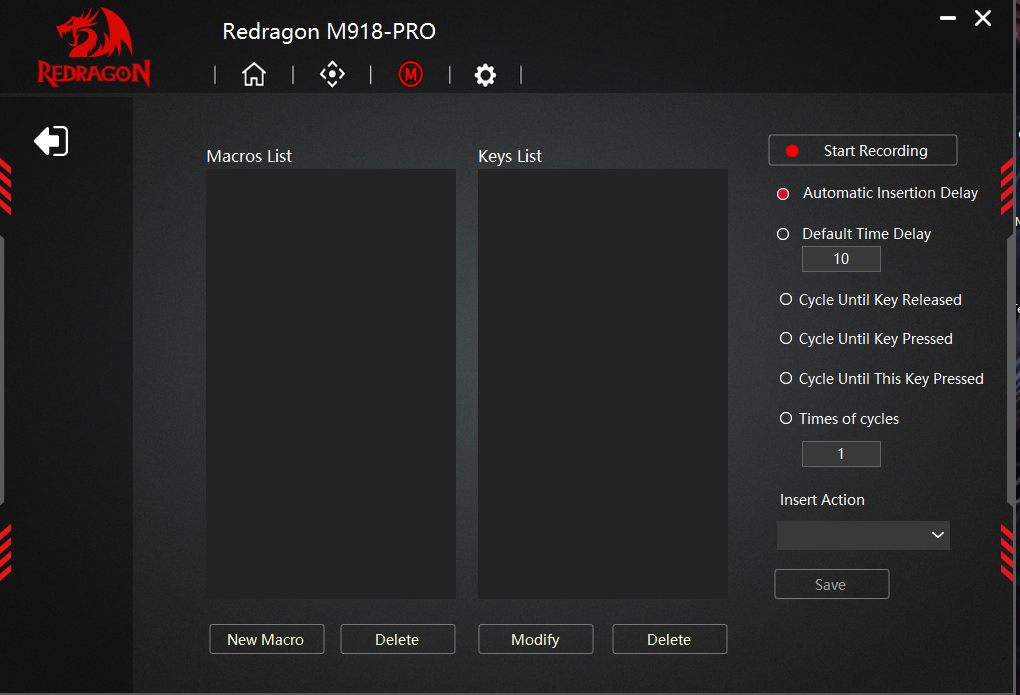Viewport: 1020px width, 695px height.
Task: Click Delete under Keys List
Action: tap(669, 639)
